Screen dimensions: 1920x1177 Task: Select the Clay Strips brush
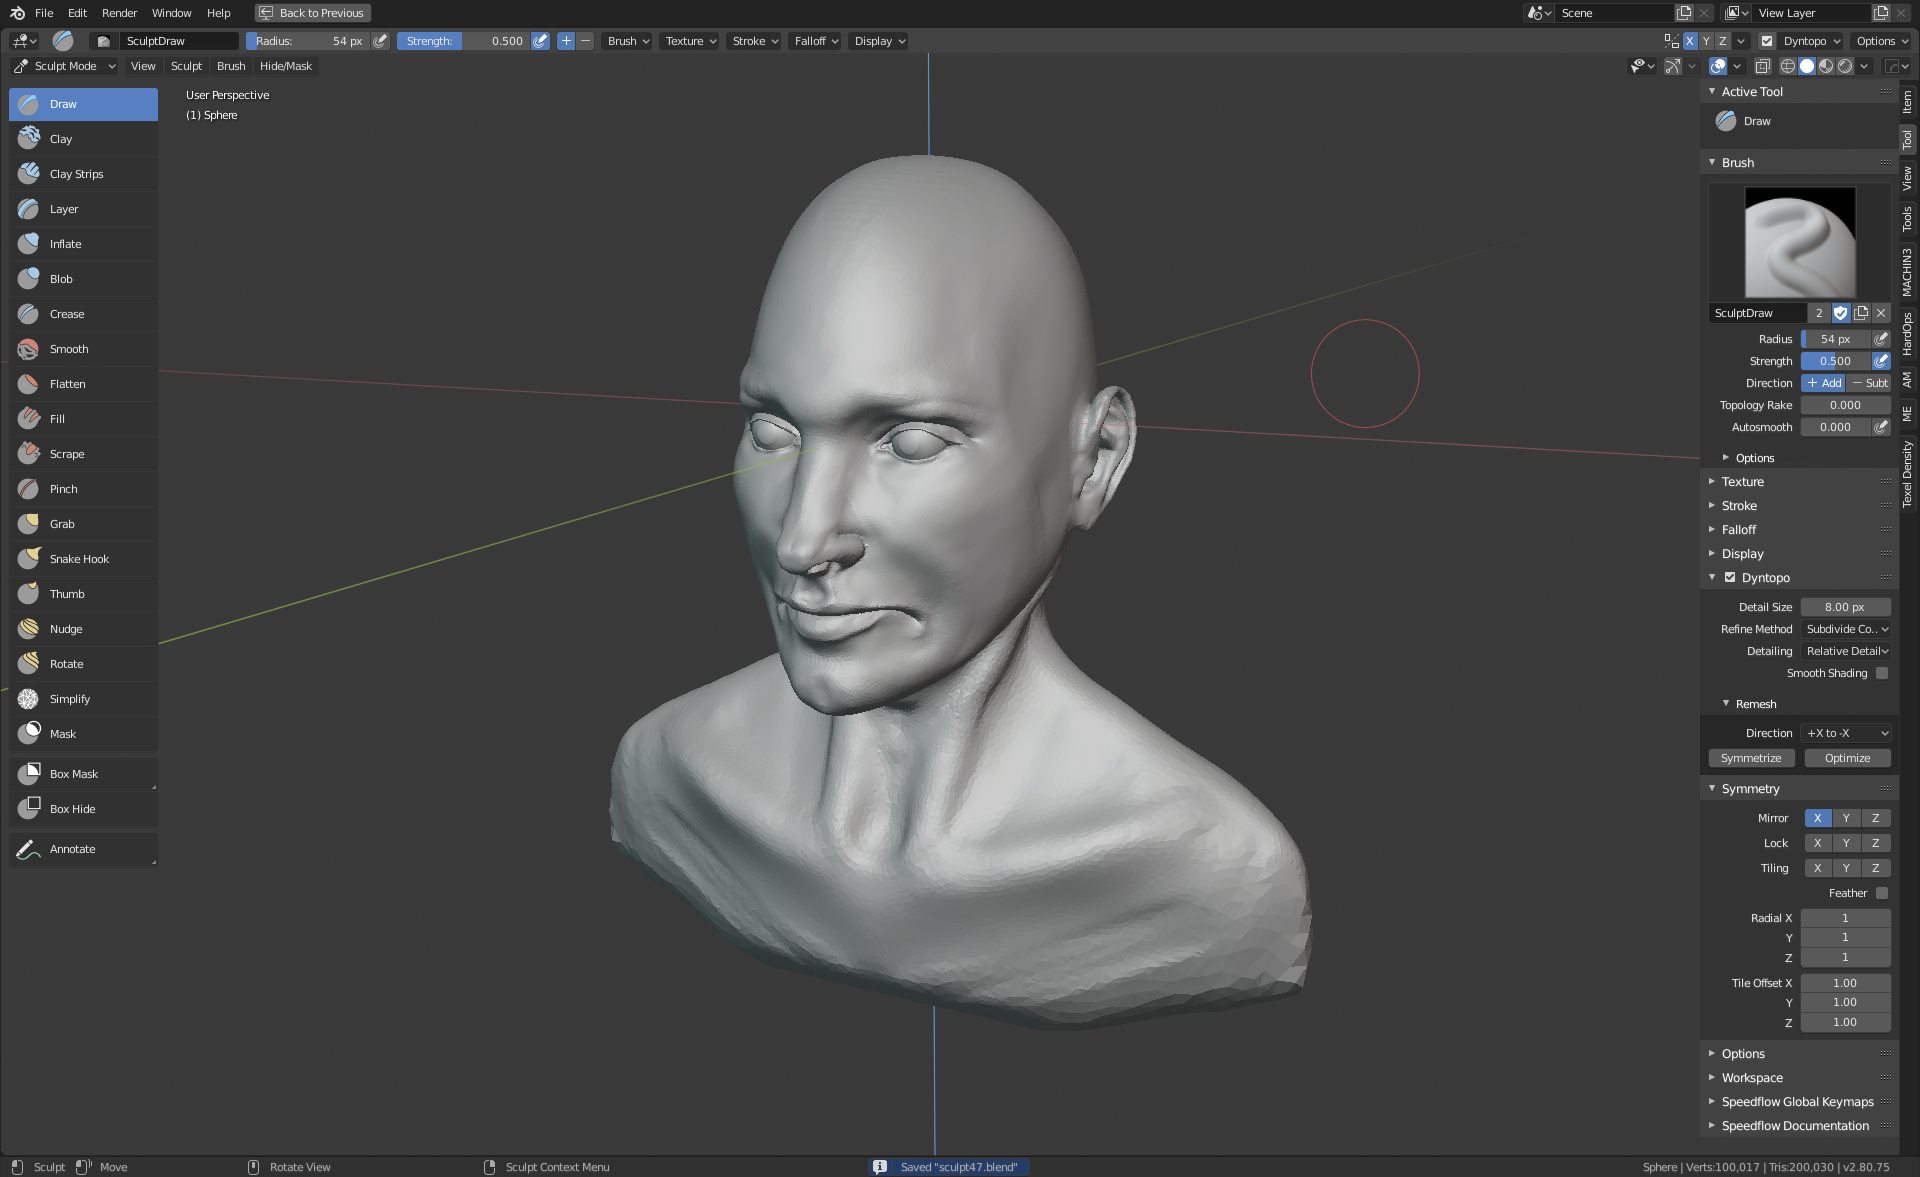[x=76, y=174]
